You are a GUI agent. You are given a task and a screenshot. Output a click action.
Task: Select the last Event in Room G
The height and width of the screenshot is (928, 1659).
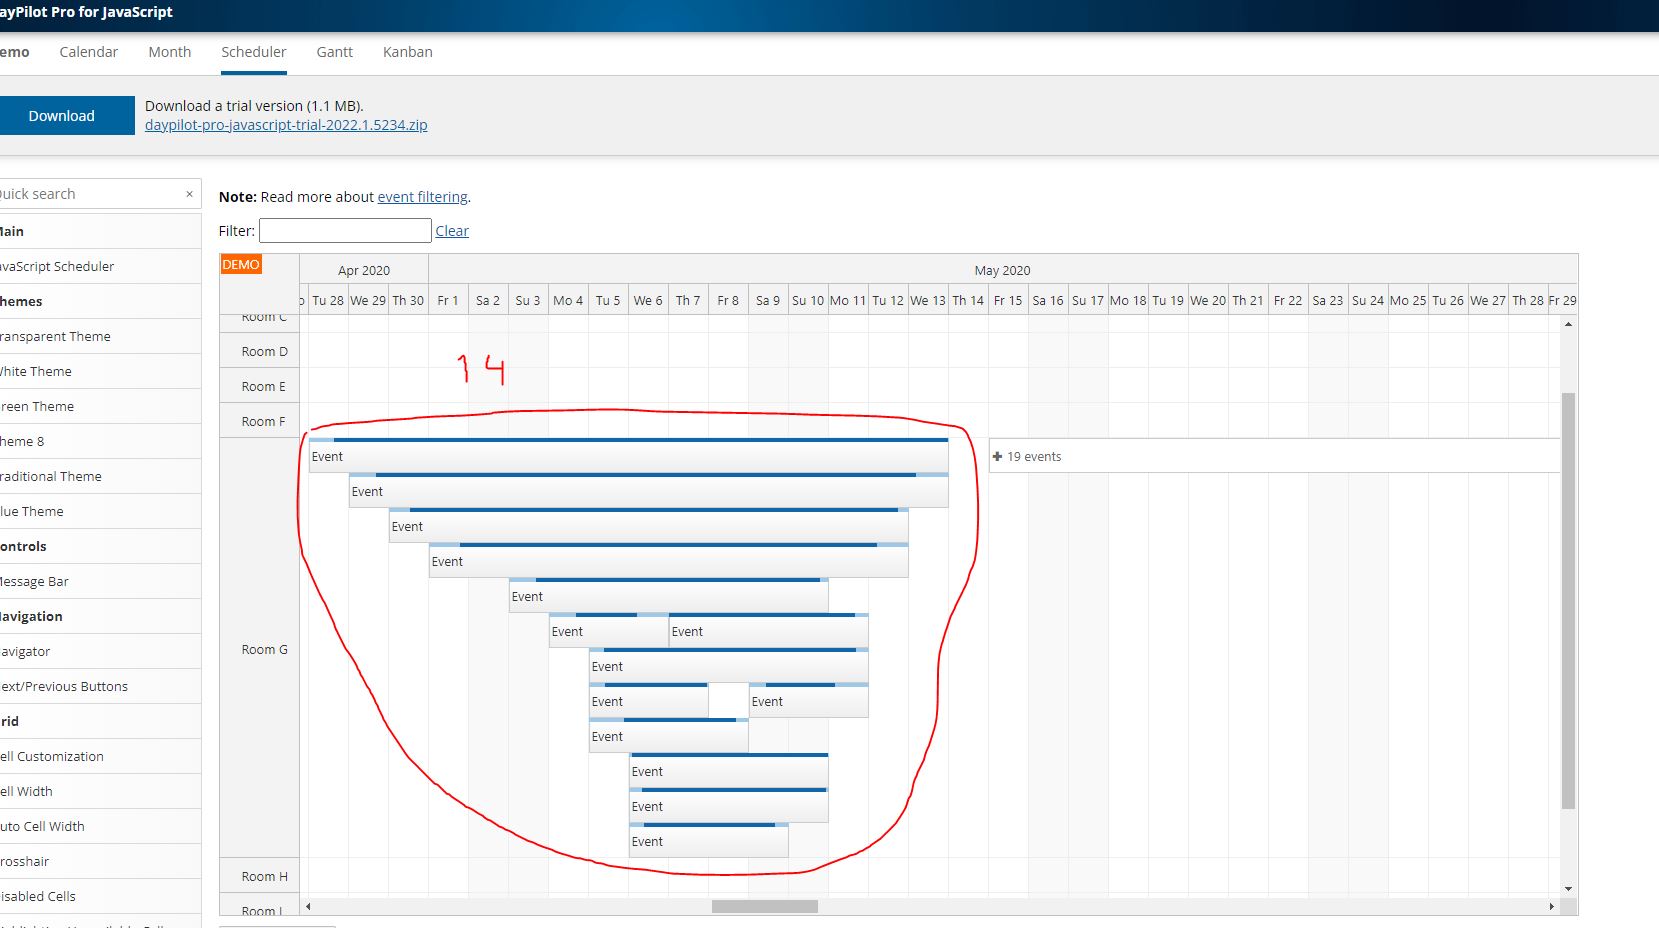point(708,840)
